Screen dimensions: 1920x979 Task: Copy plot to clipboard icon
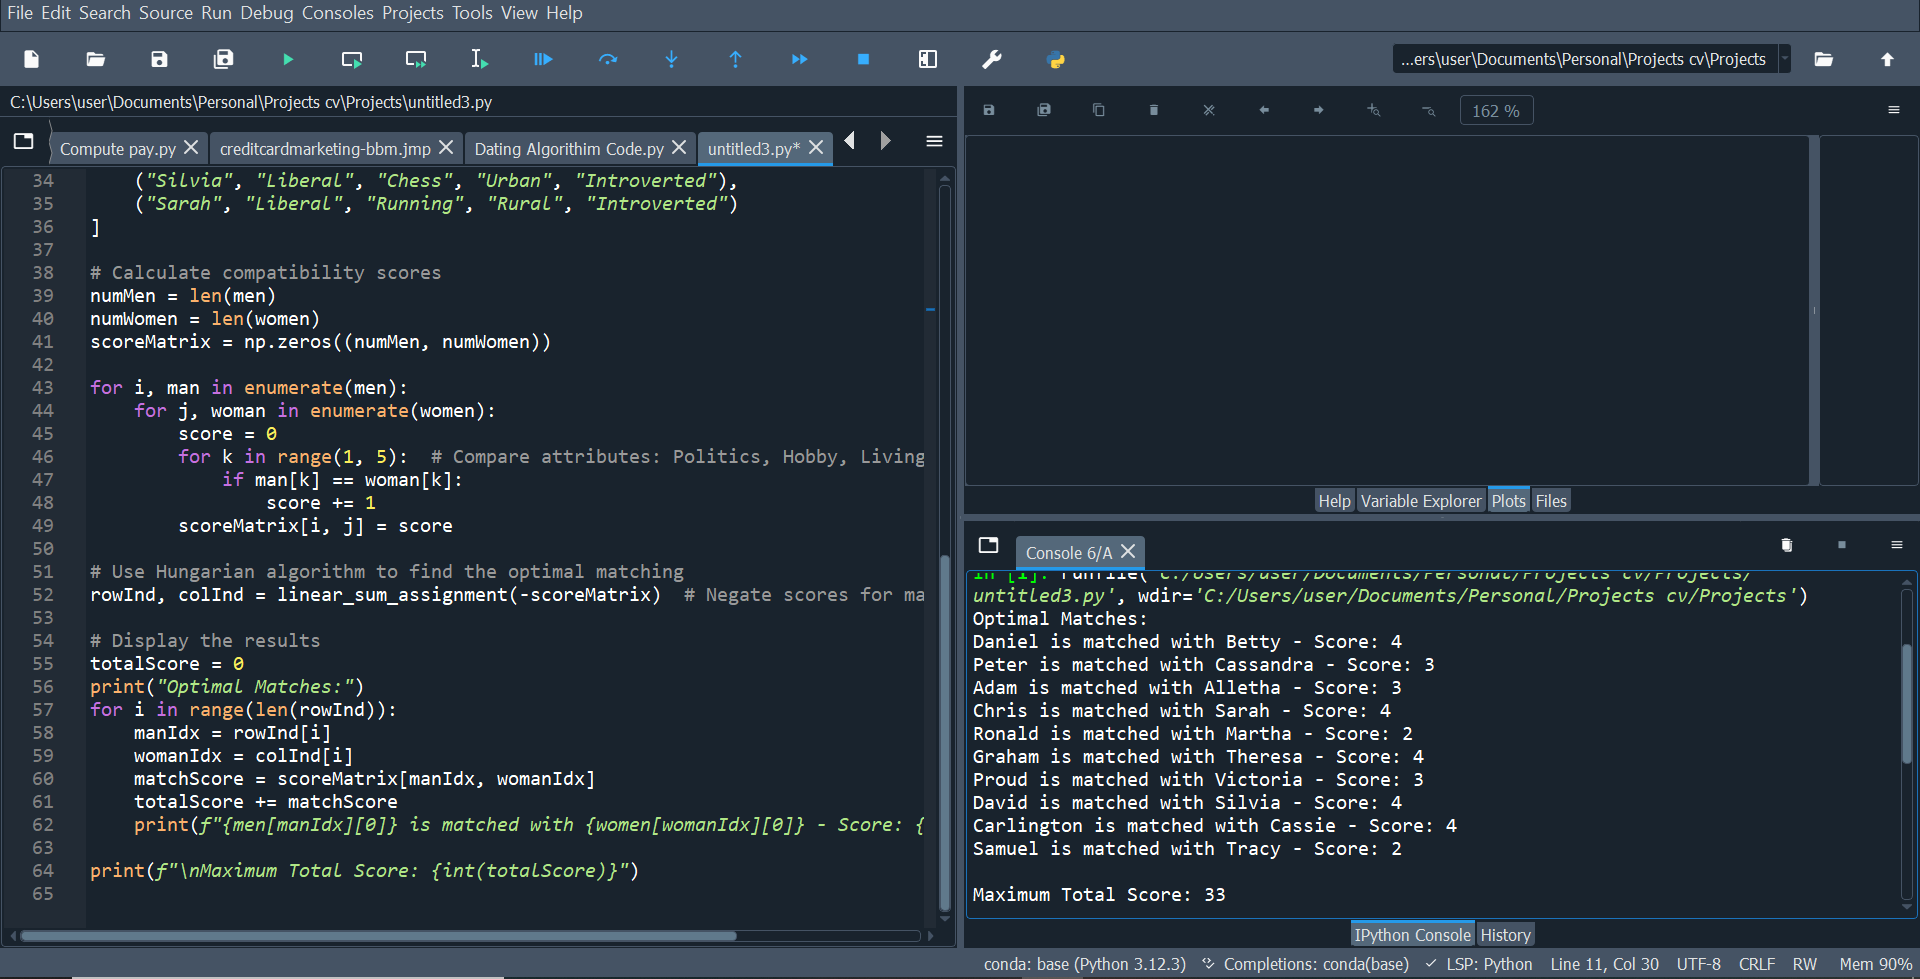click(x=1099, y=110)
